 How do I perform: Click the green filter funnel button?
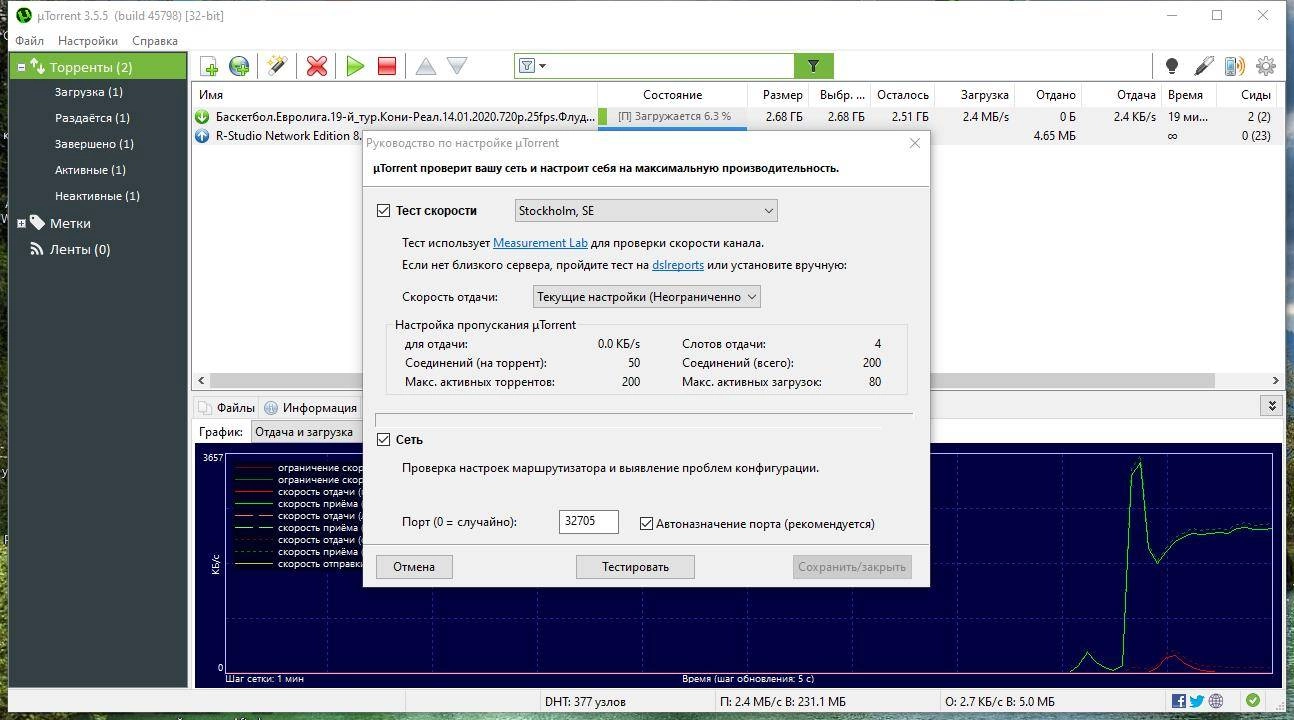tap(814, 66)
